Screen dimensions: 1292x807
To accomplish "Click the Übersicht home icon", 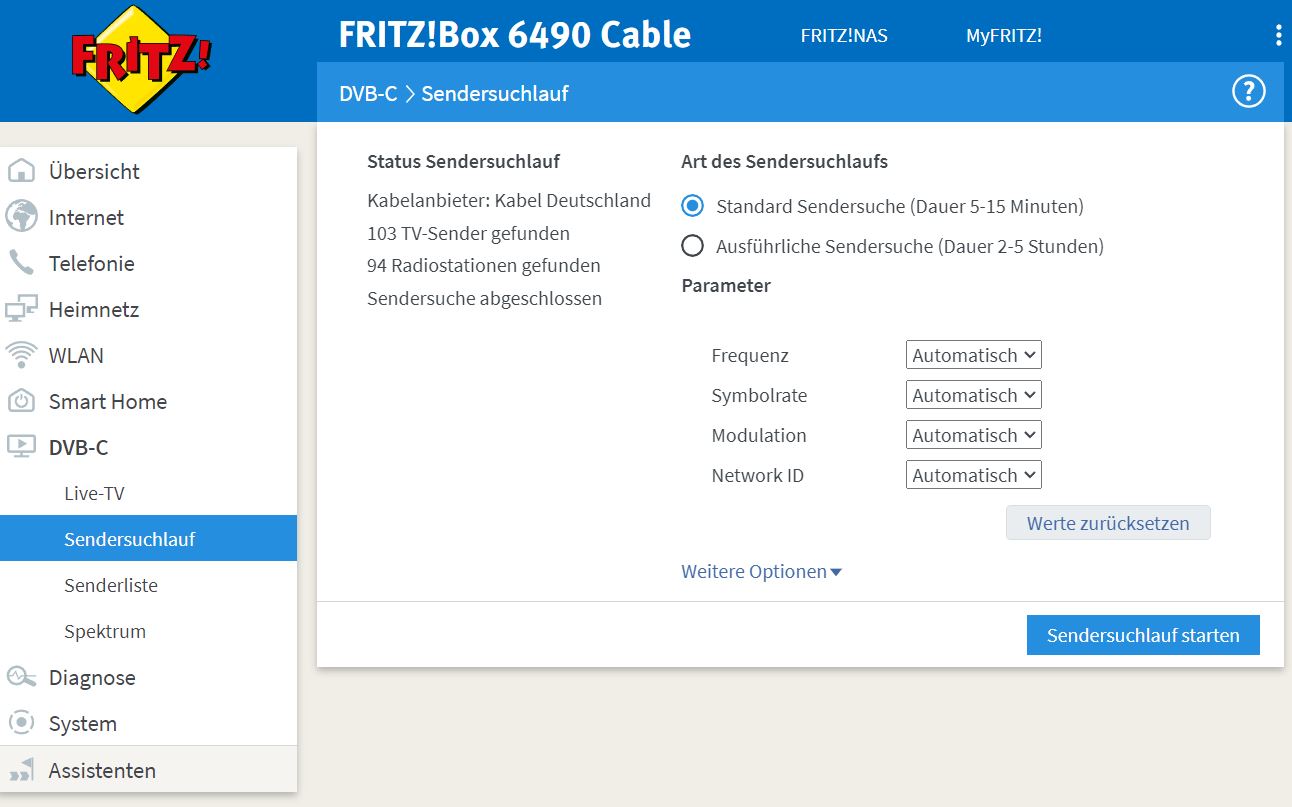I will tap(21, 171).
